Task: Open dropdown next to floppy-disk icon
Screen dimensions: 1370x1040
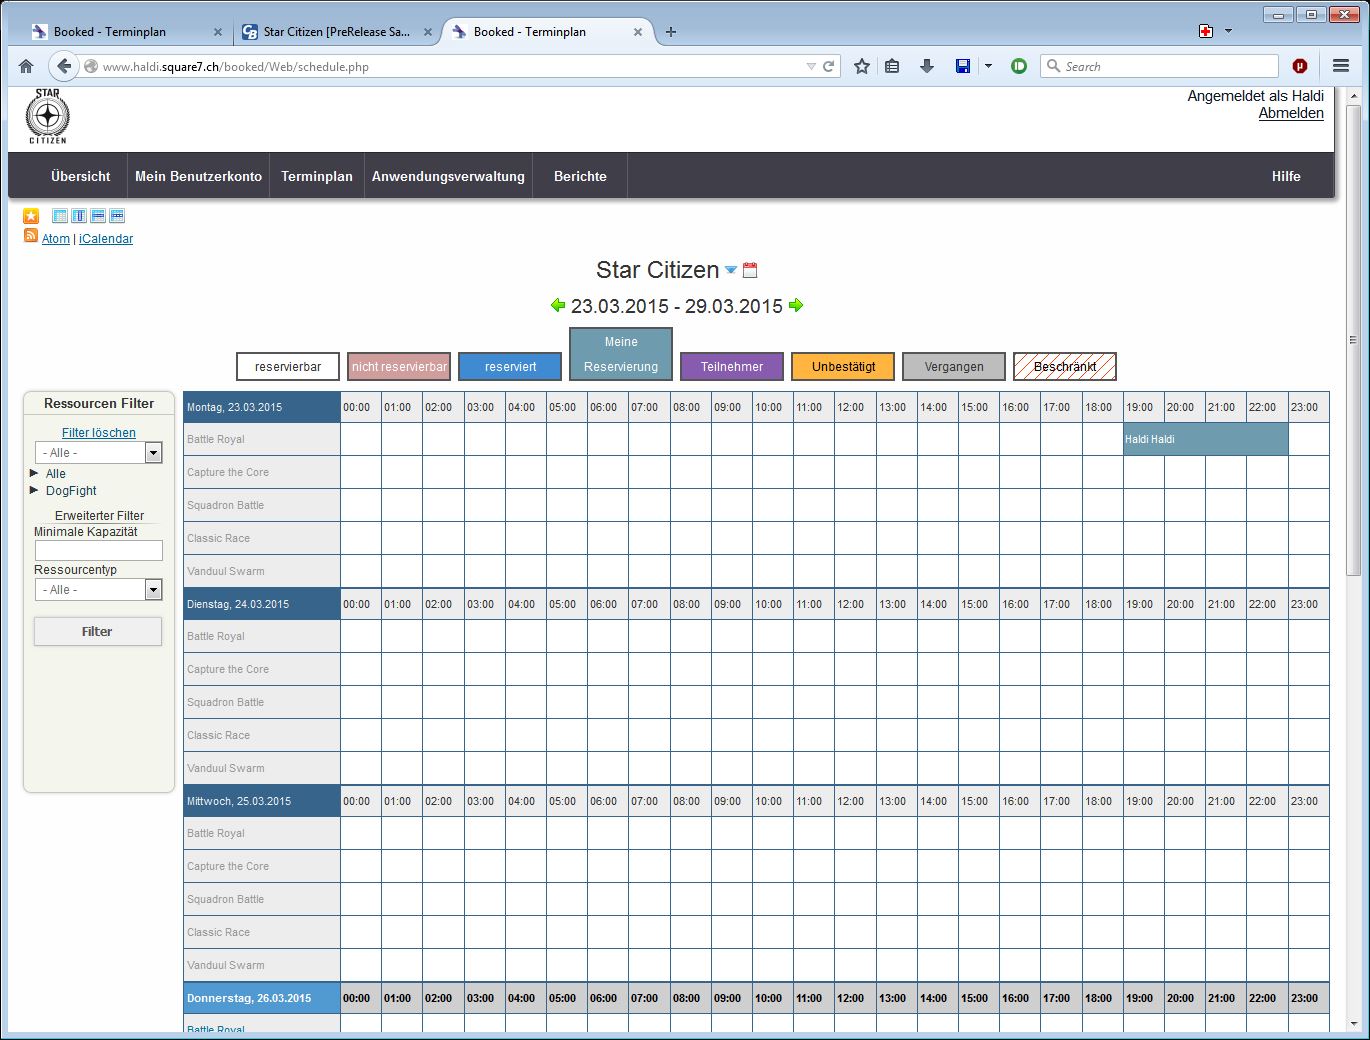Action: [x=988, y=66]
